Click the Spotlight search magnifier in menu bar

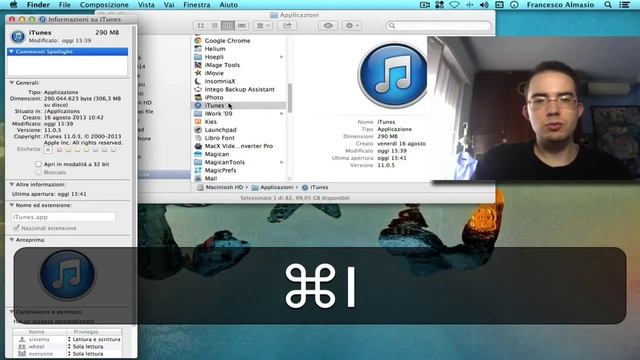(x=608, y=5)
